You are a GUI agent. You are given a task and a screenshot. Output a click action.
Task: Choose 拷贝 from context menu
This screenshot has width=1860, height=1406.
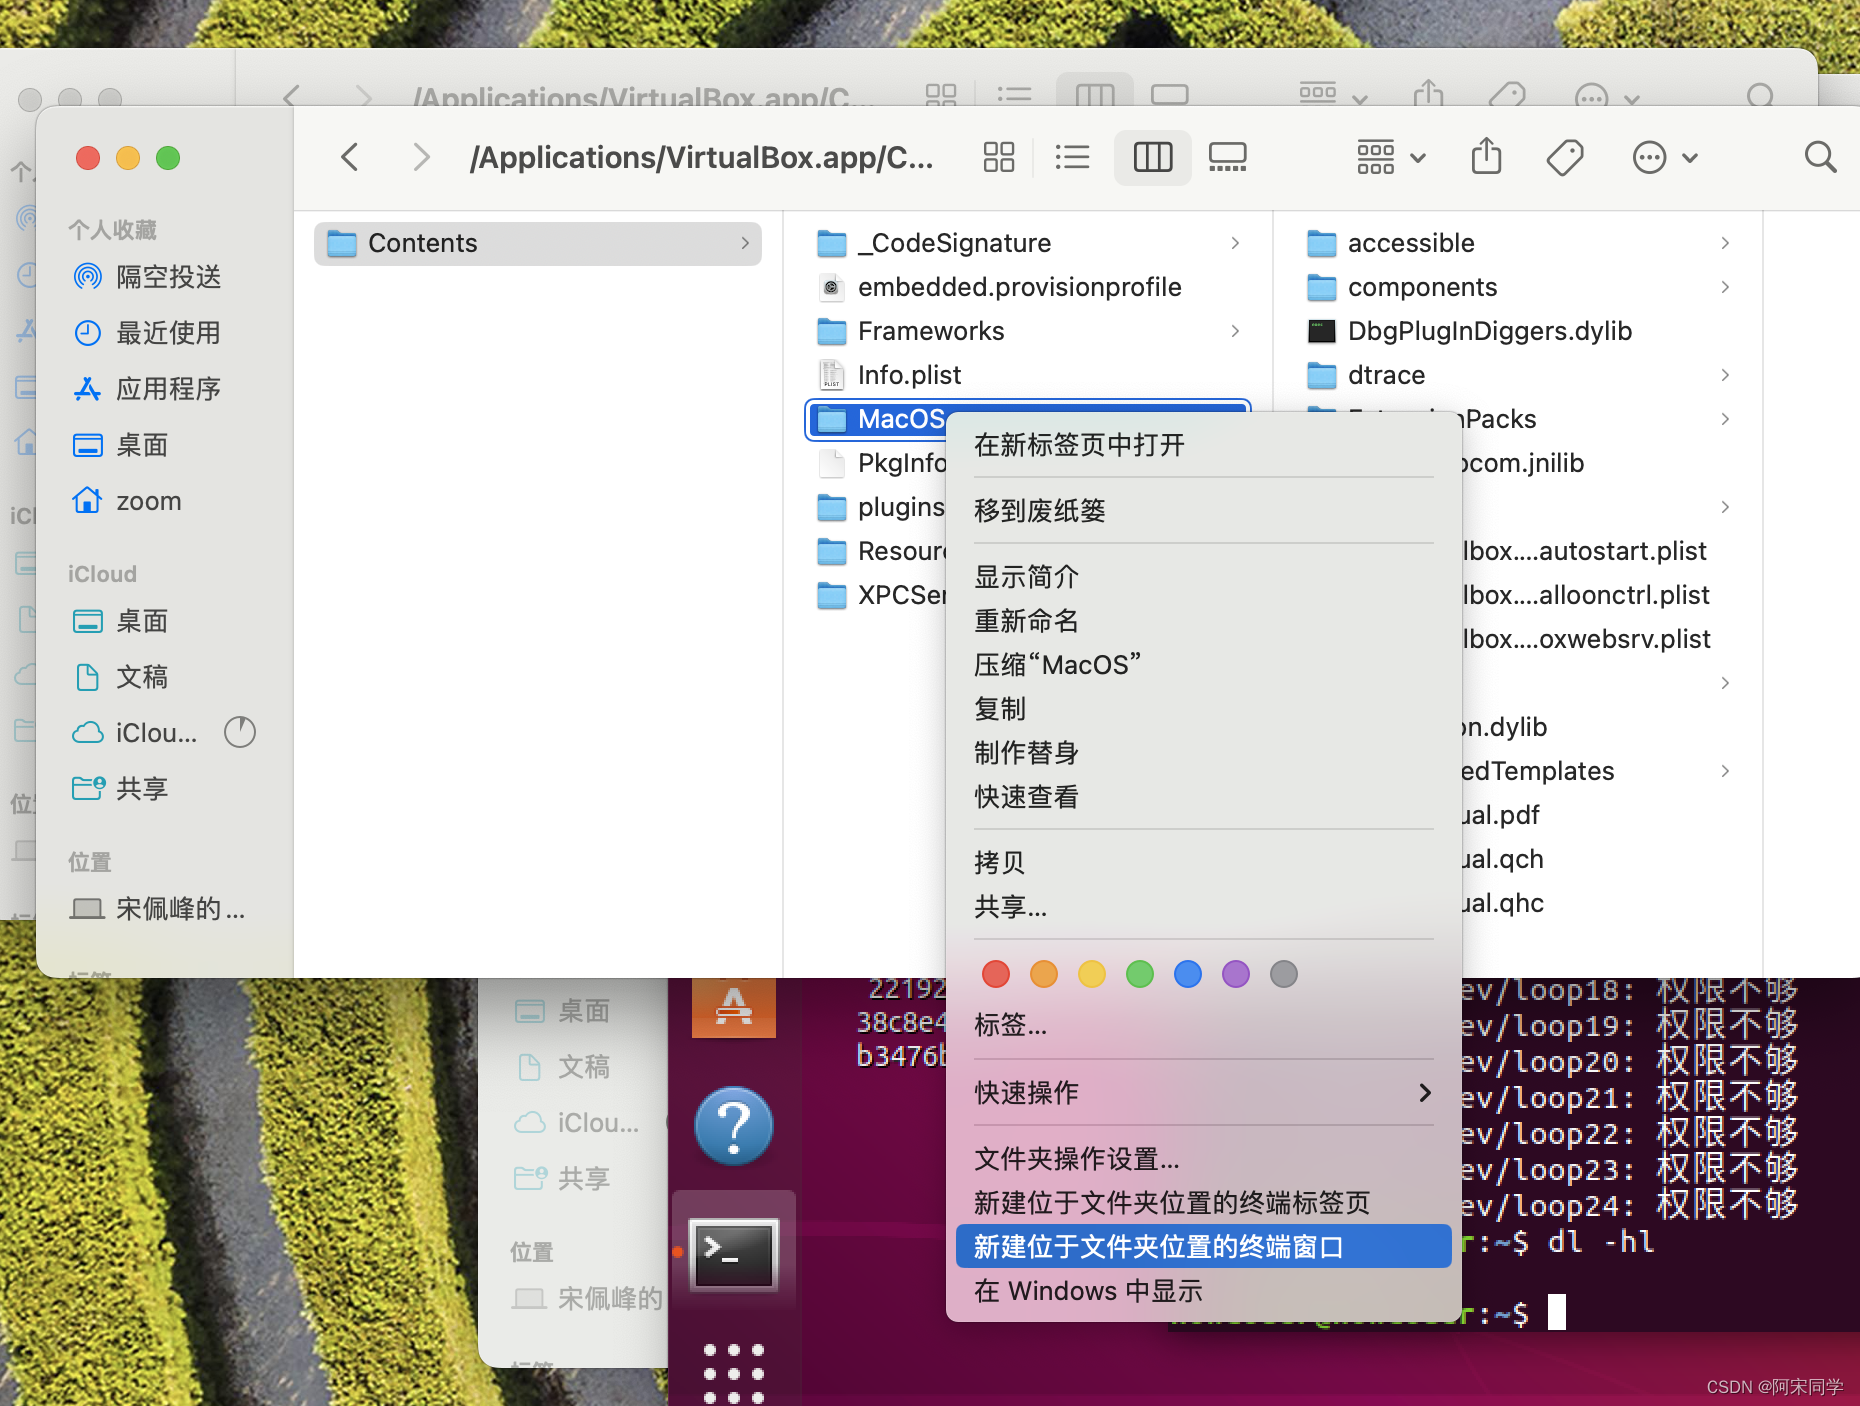(x=1203, y=863)
